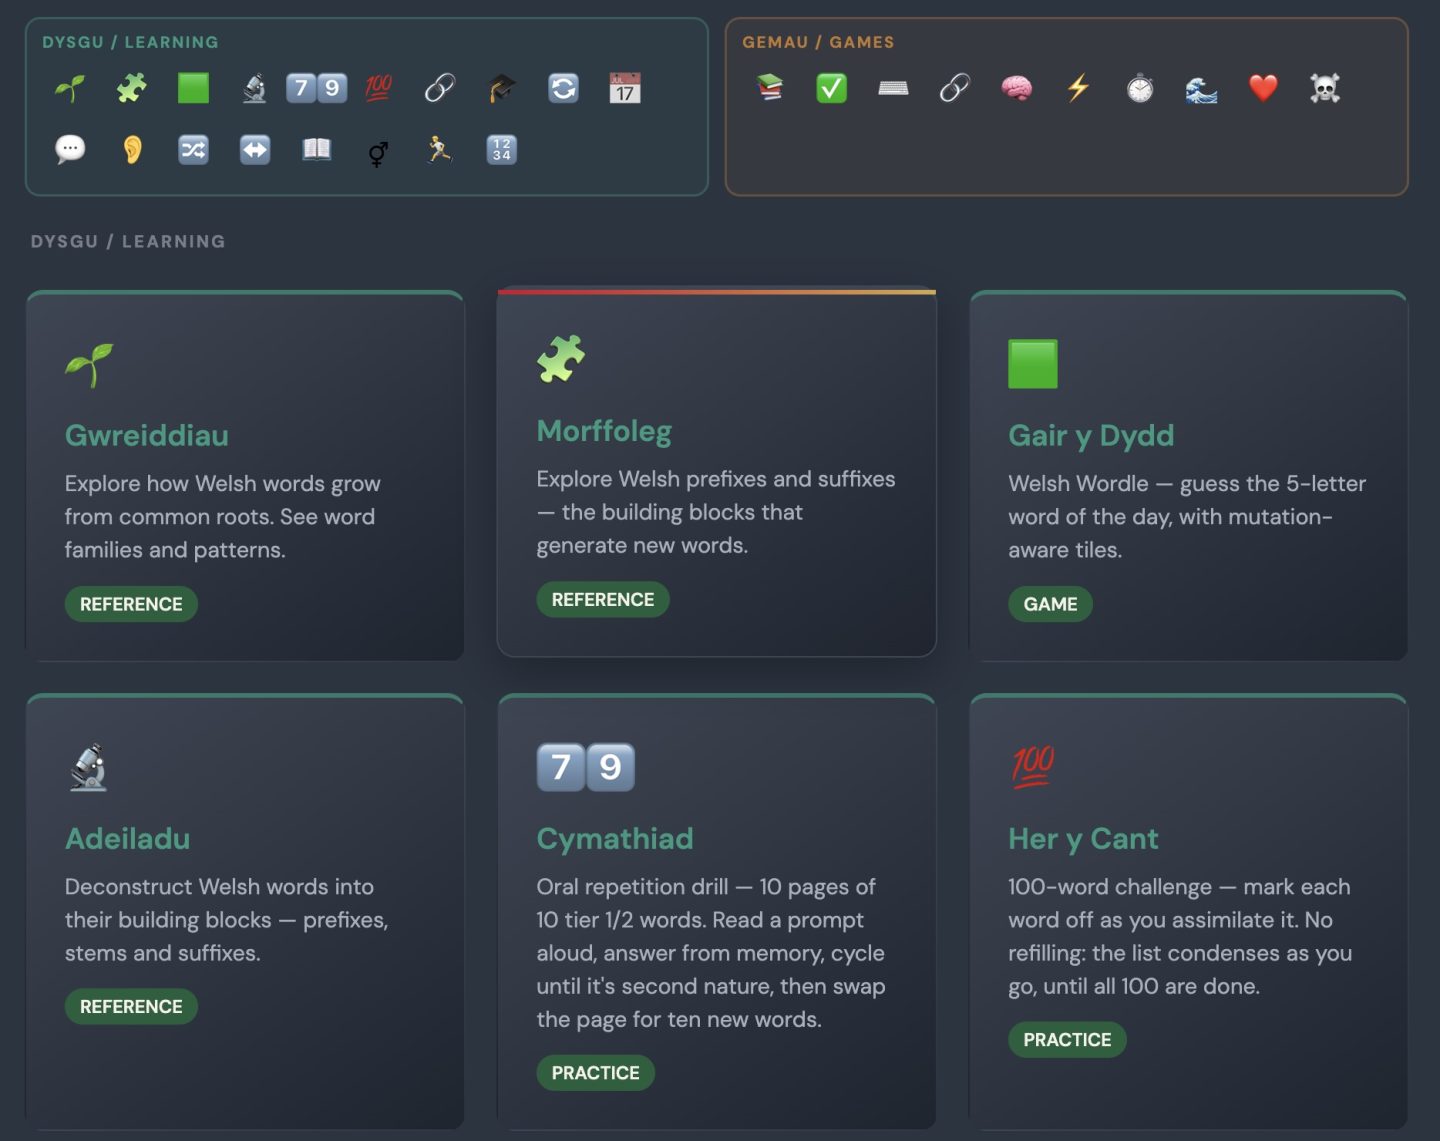Select the graduation cap icon
The width and height of the screenshot is (1440, 1141).
point(502,89)
